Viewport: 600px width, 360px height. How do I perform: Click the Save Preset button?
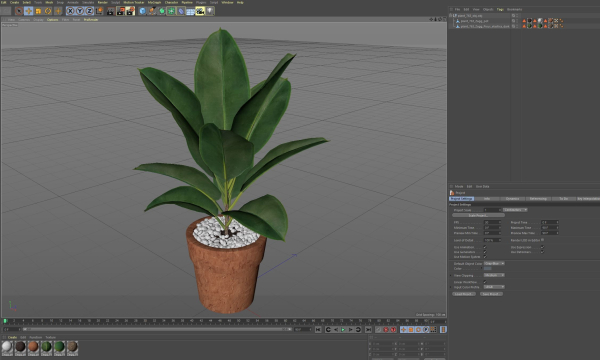(x=491, y=294)
